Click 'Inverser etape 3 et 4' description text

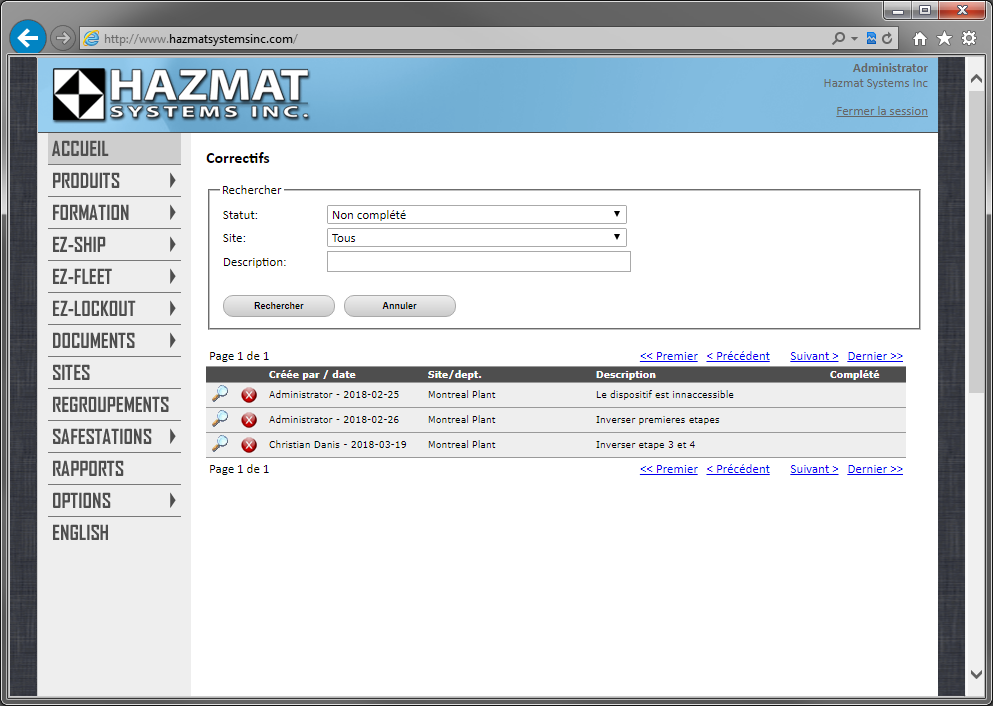(x=645, y=444)
